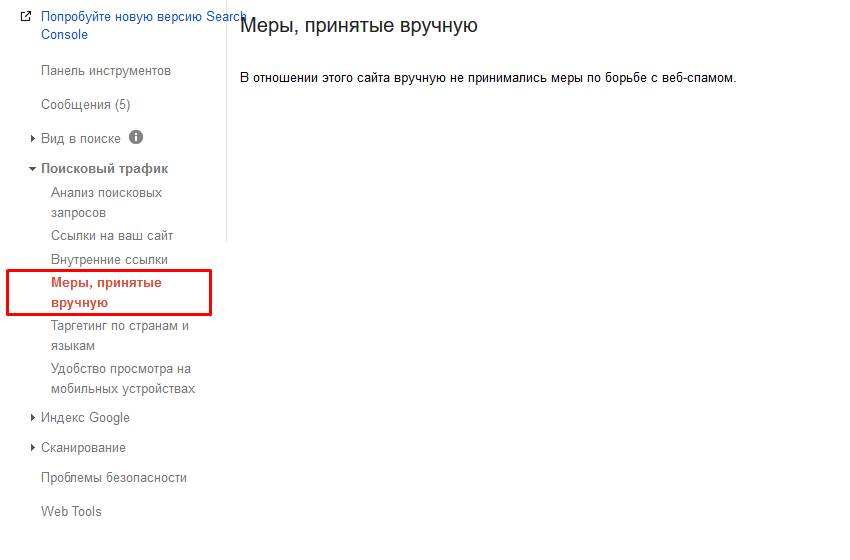Click the external link icon beside Search Console
This screenshot has width=850, height=560.
[26, 17]
